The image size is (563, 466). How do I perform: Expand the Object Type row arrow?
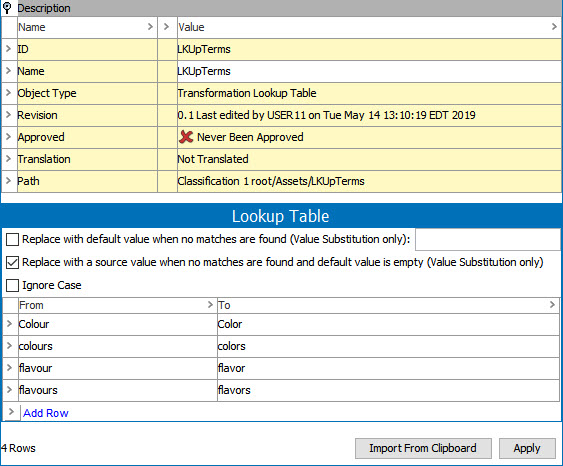[9, 93]
